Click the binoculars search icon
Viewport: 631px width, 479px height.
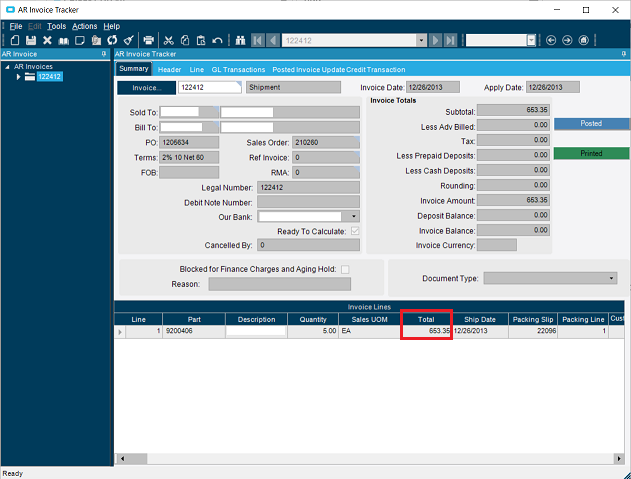241,40
